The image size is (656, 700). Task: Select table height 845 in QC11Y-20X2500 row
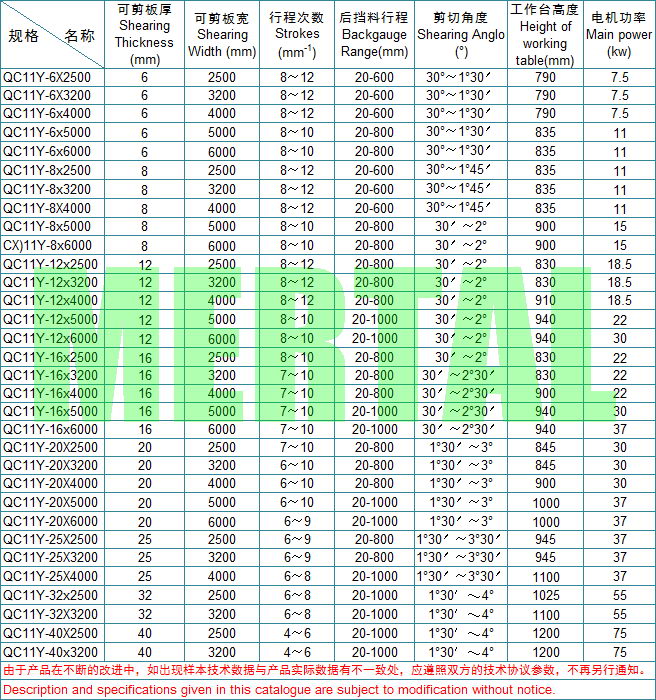545,447
